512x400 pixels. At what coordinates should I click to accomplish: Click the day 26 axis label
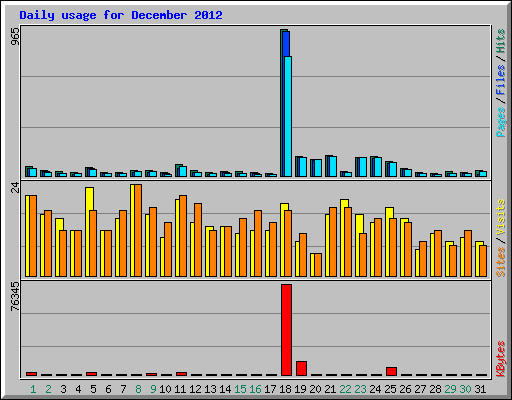[405, 389]
